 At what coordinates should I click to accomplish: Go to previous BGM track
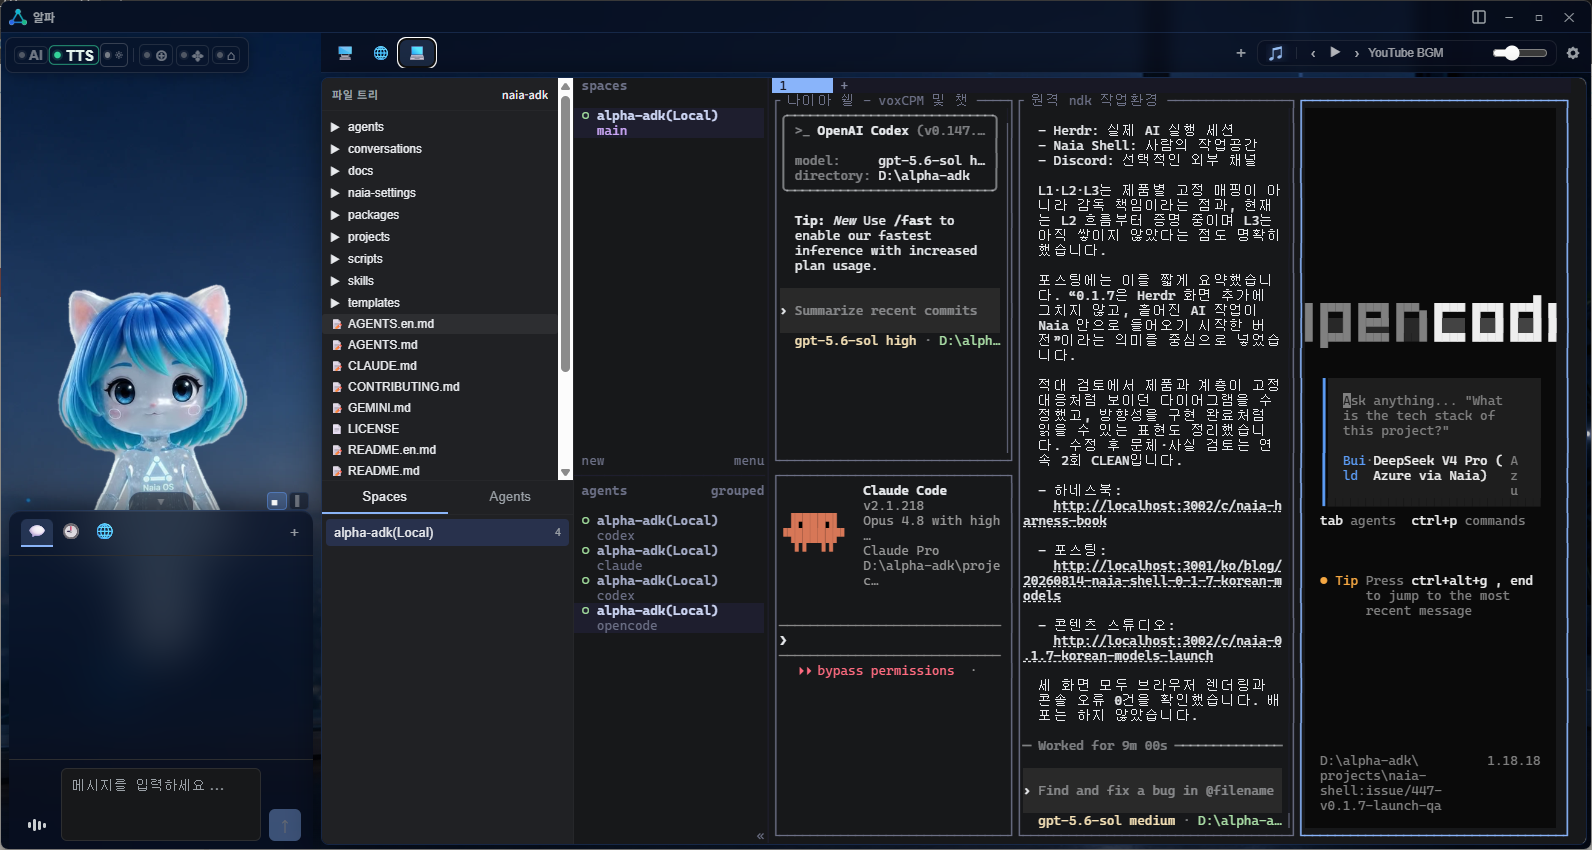pyautogui.click(x=1313, y=53)
